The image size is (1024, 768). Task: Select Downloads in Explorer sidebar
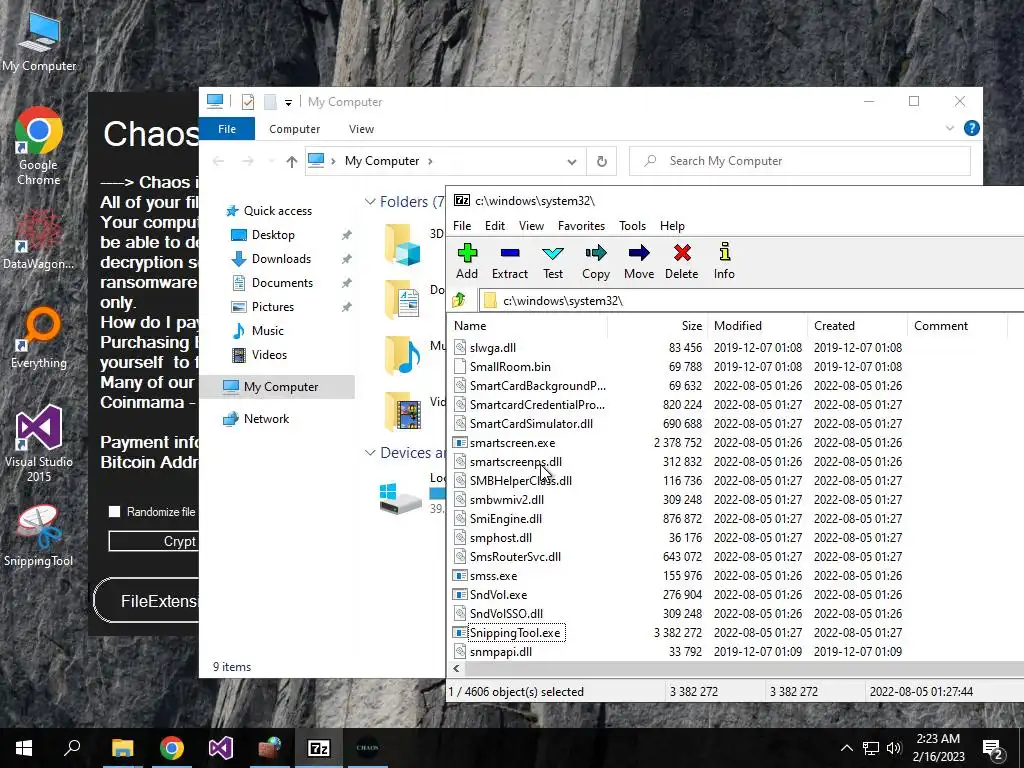[x=281, y=259]
